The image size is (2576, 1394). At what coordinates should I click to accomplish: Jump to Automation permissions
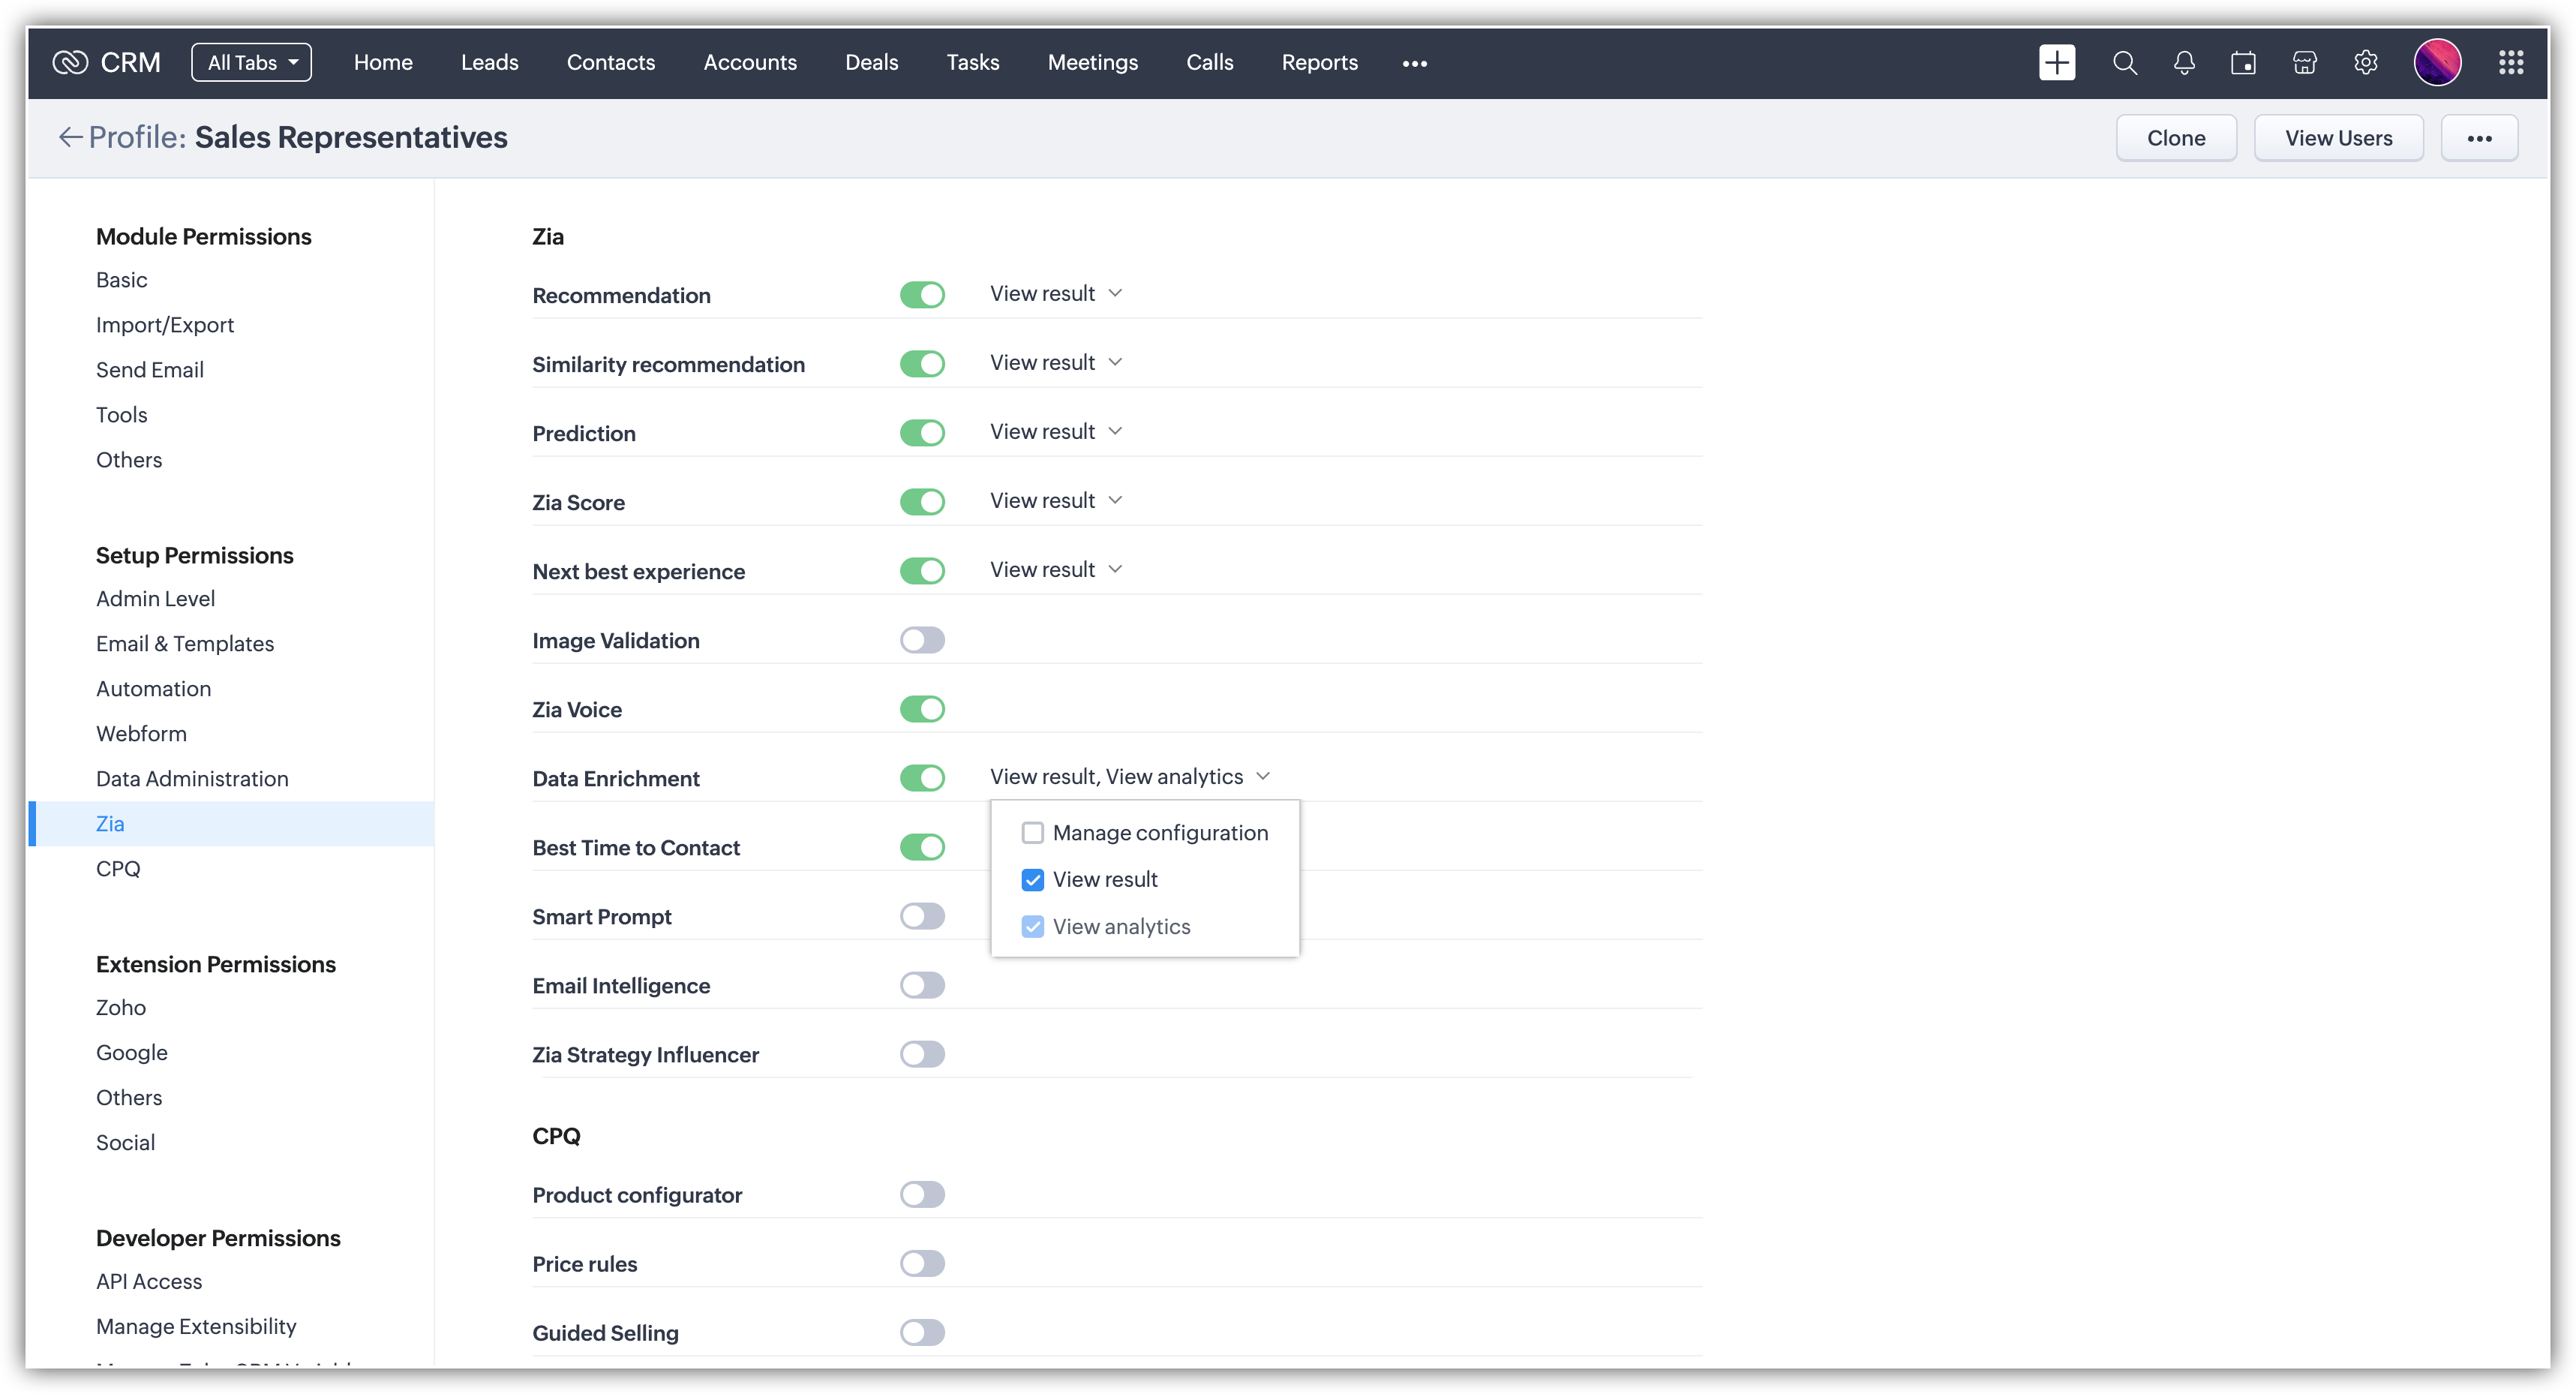click(x=153, y=689)
